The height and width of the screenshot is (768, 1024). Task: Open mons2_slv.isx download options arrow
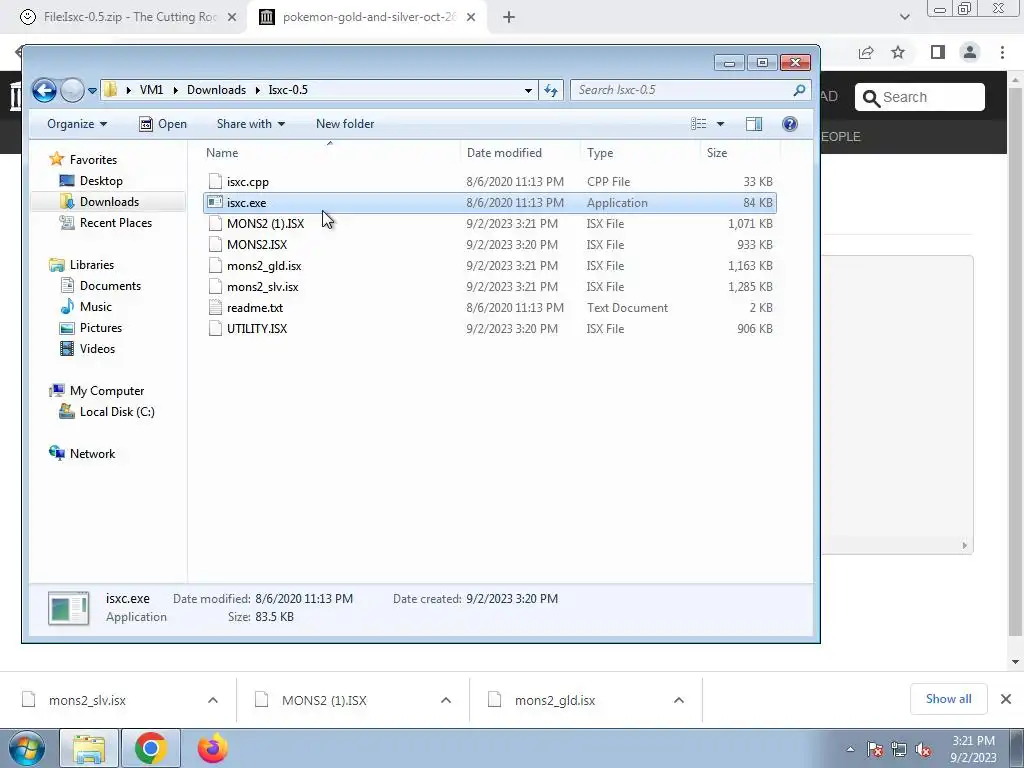(213, 700)
